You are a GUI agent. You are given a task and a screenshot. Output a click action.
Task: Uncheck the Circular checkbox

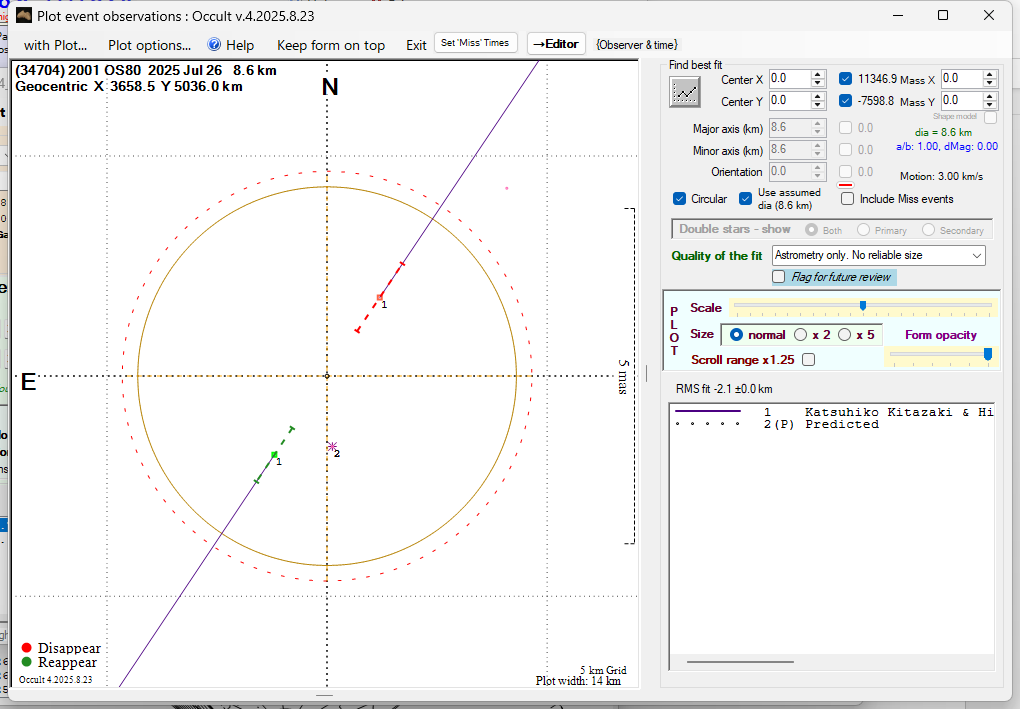pyautogui.click(x=680, y=199)
